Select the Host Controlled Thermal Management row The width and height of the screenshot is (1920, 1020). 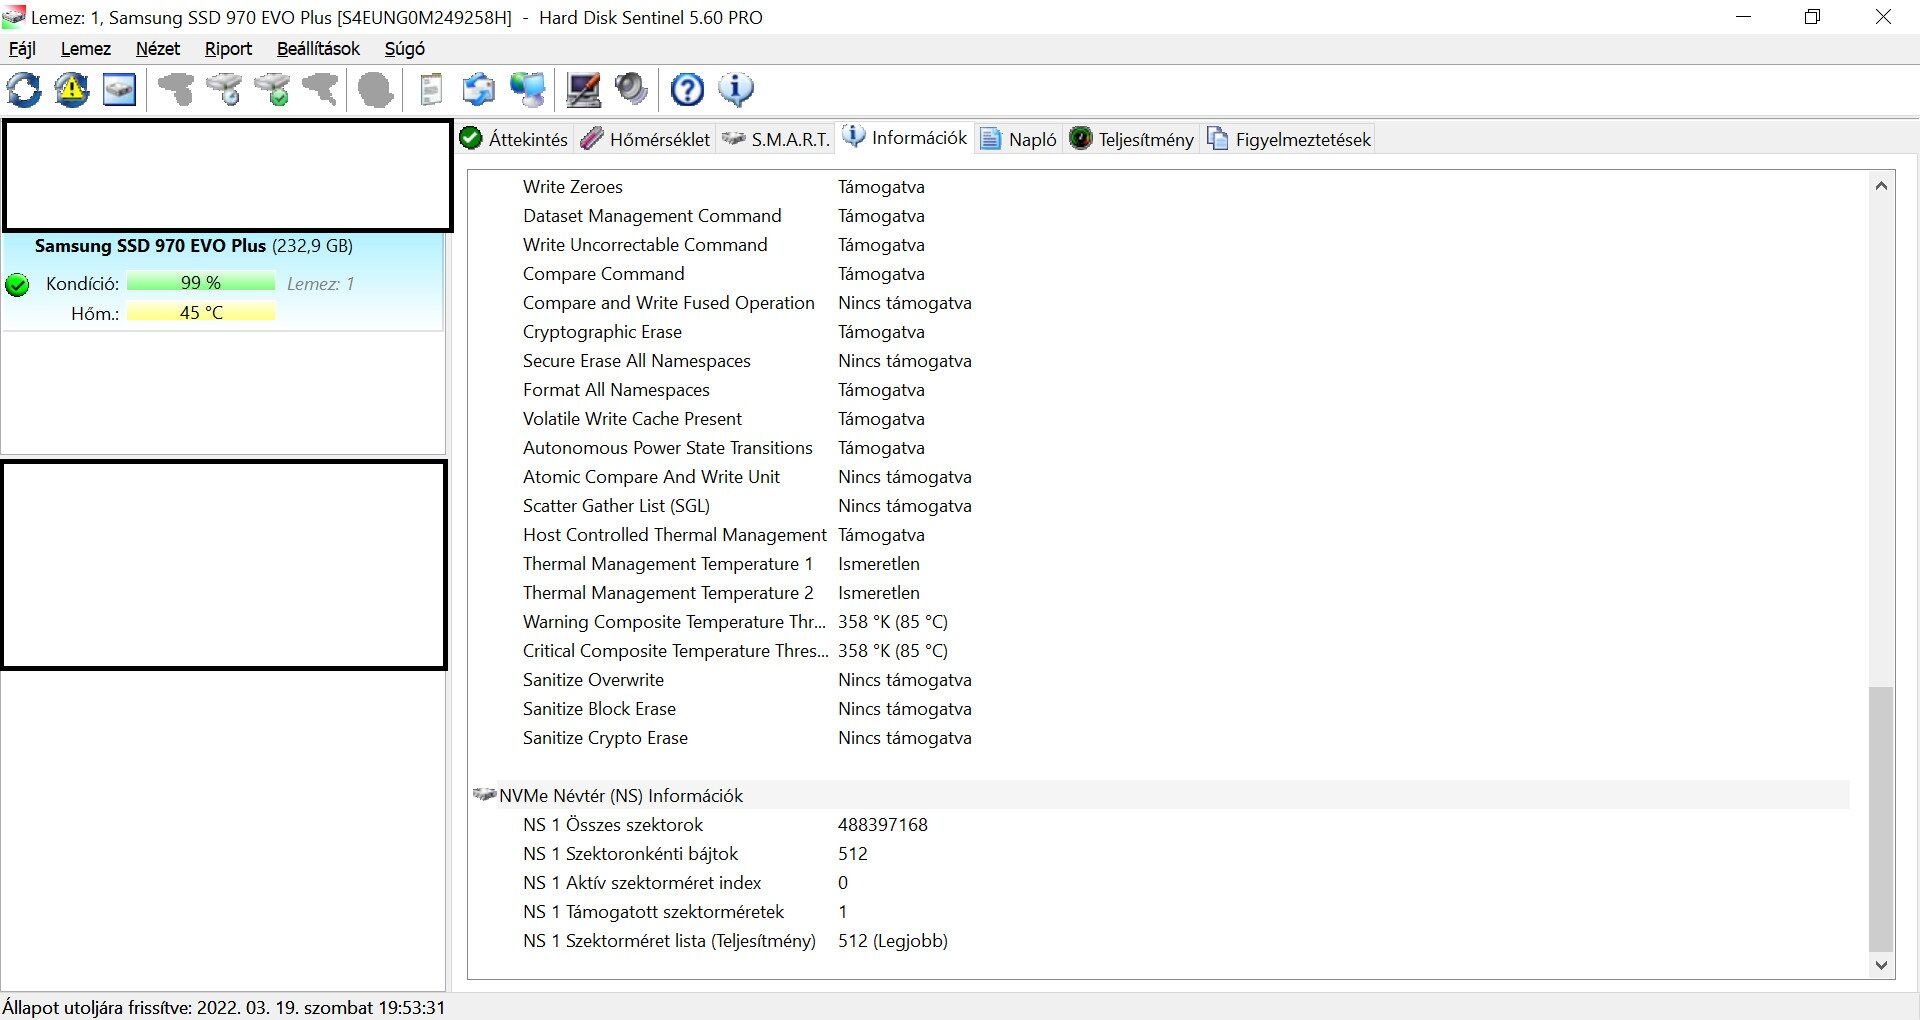(x=1161, y=535)
